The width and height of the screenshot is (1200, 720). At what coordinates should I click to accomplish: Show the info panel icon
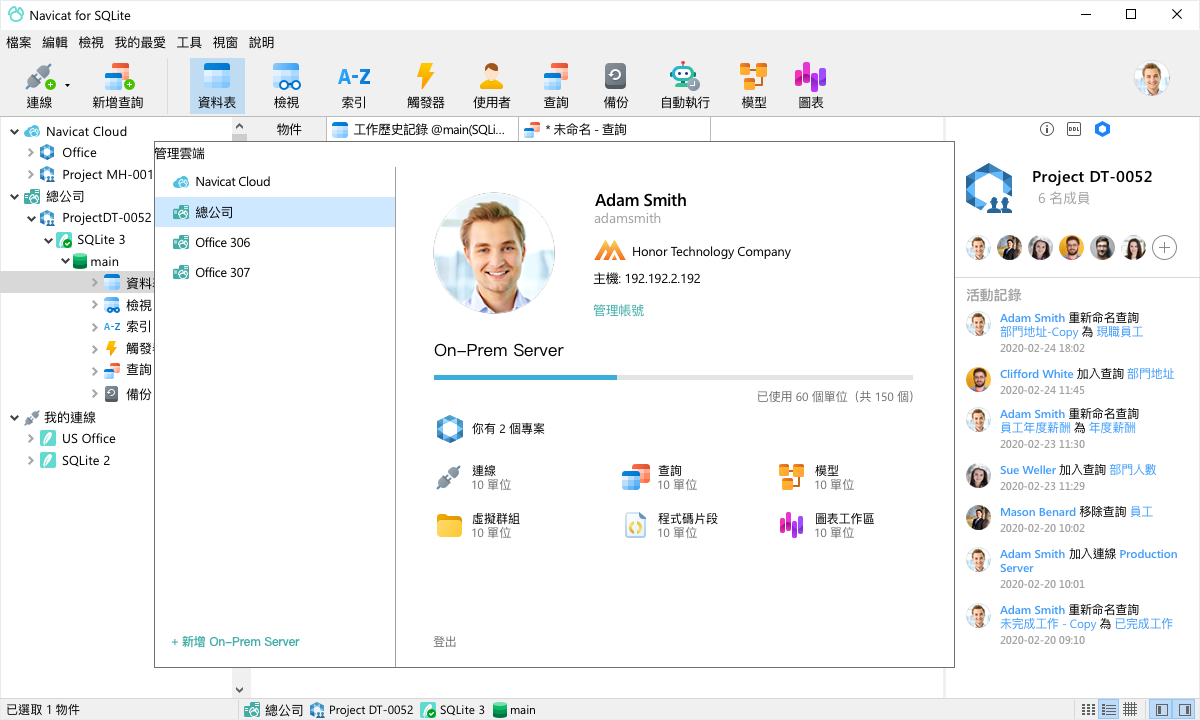tap(1047, 129)
